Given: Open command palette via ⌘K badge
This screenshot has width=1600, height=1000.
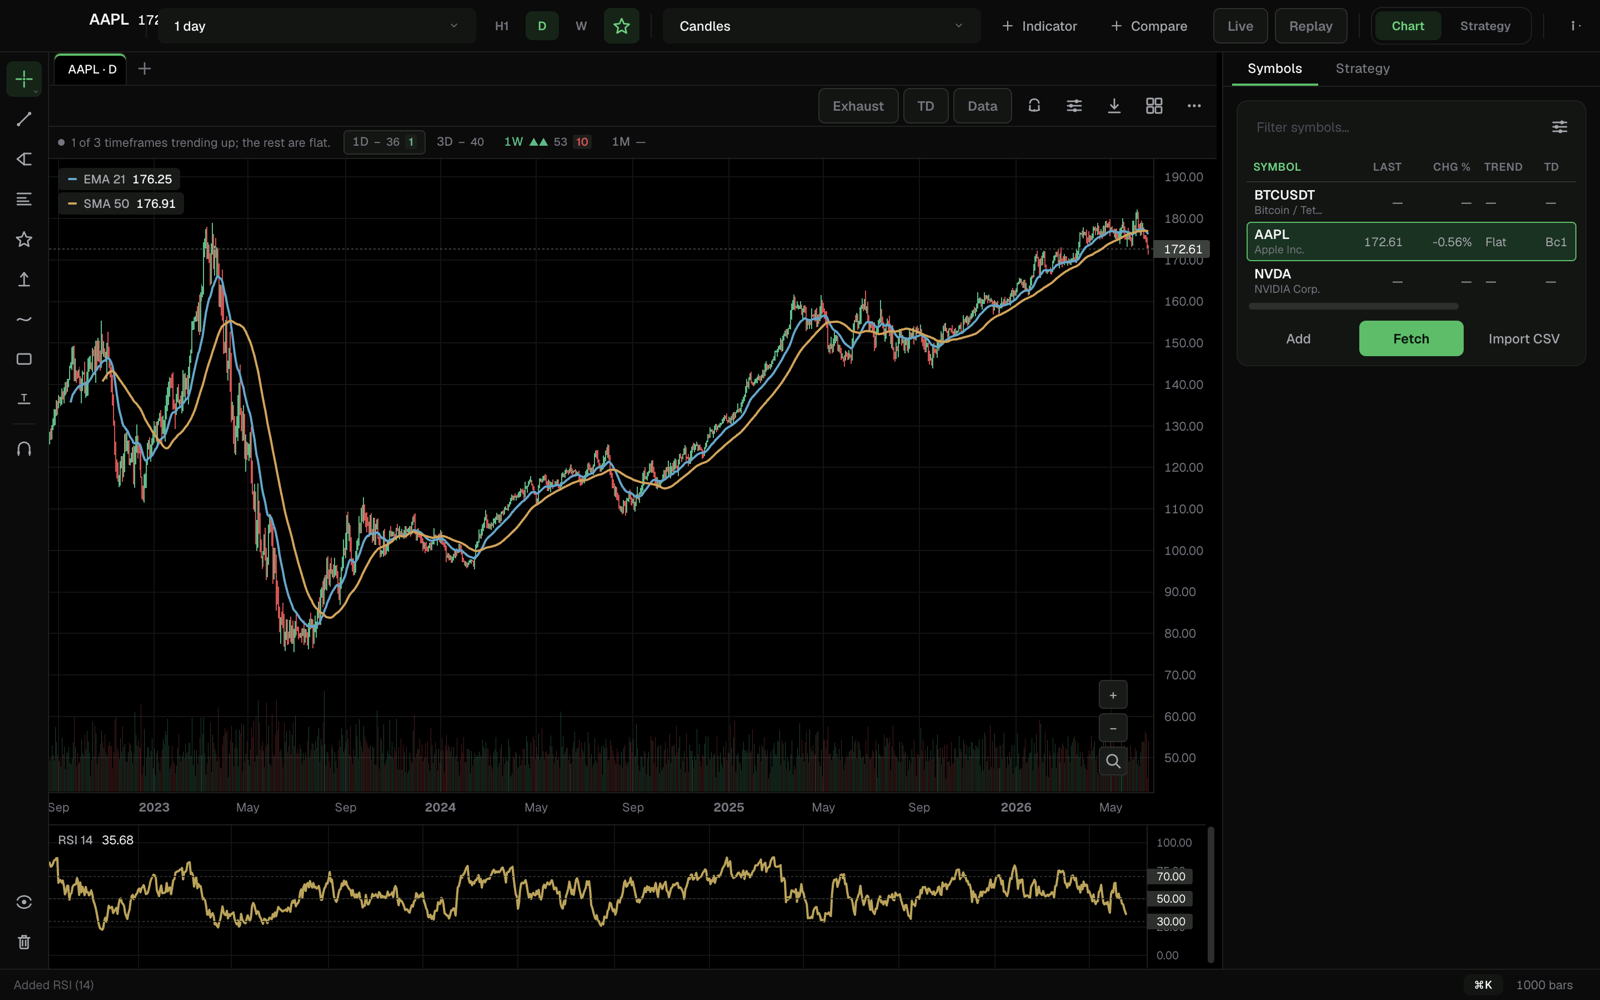Looking at the screenshot, I should click(1483, 985).
